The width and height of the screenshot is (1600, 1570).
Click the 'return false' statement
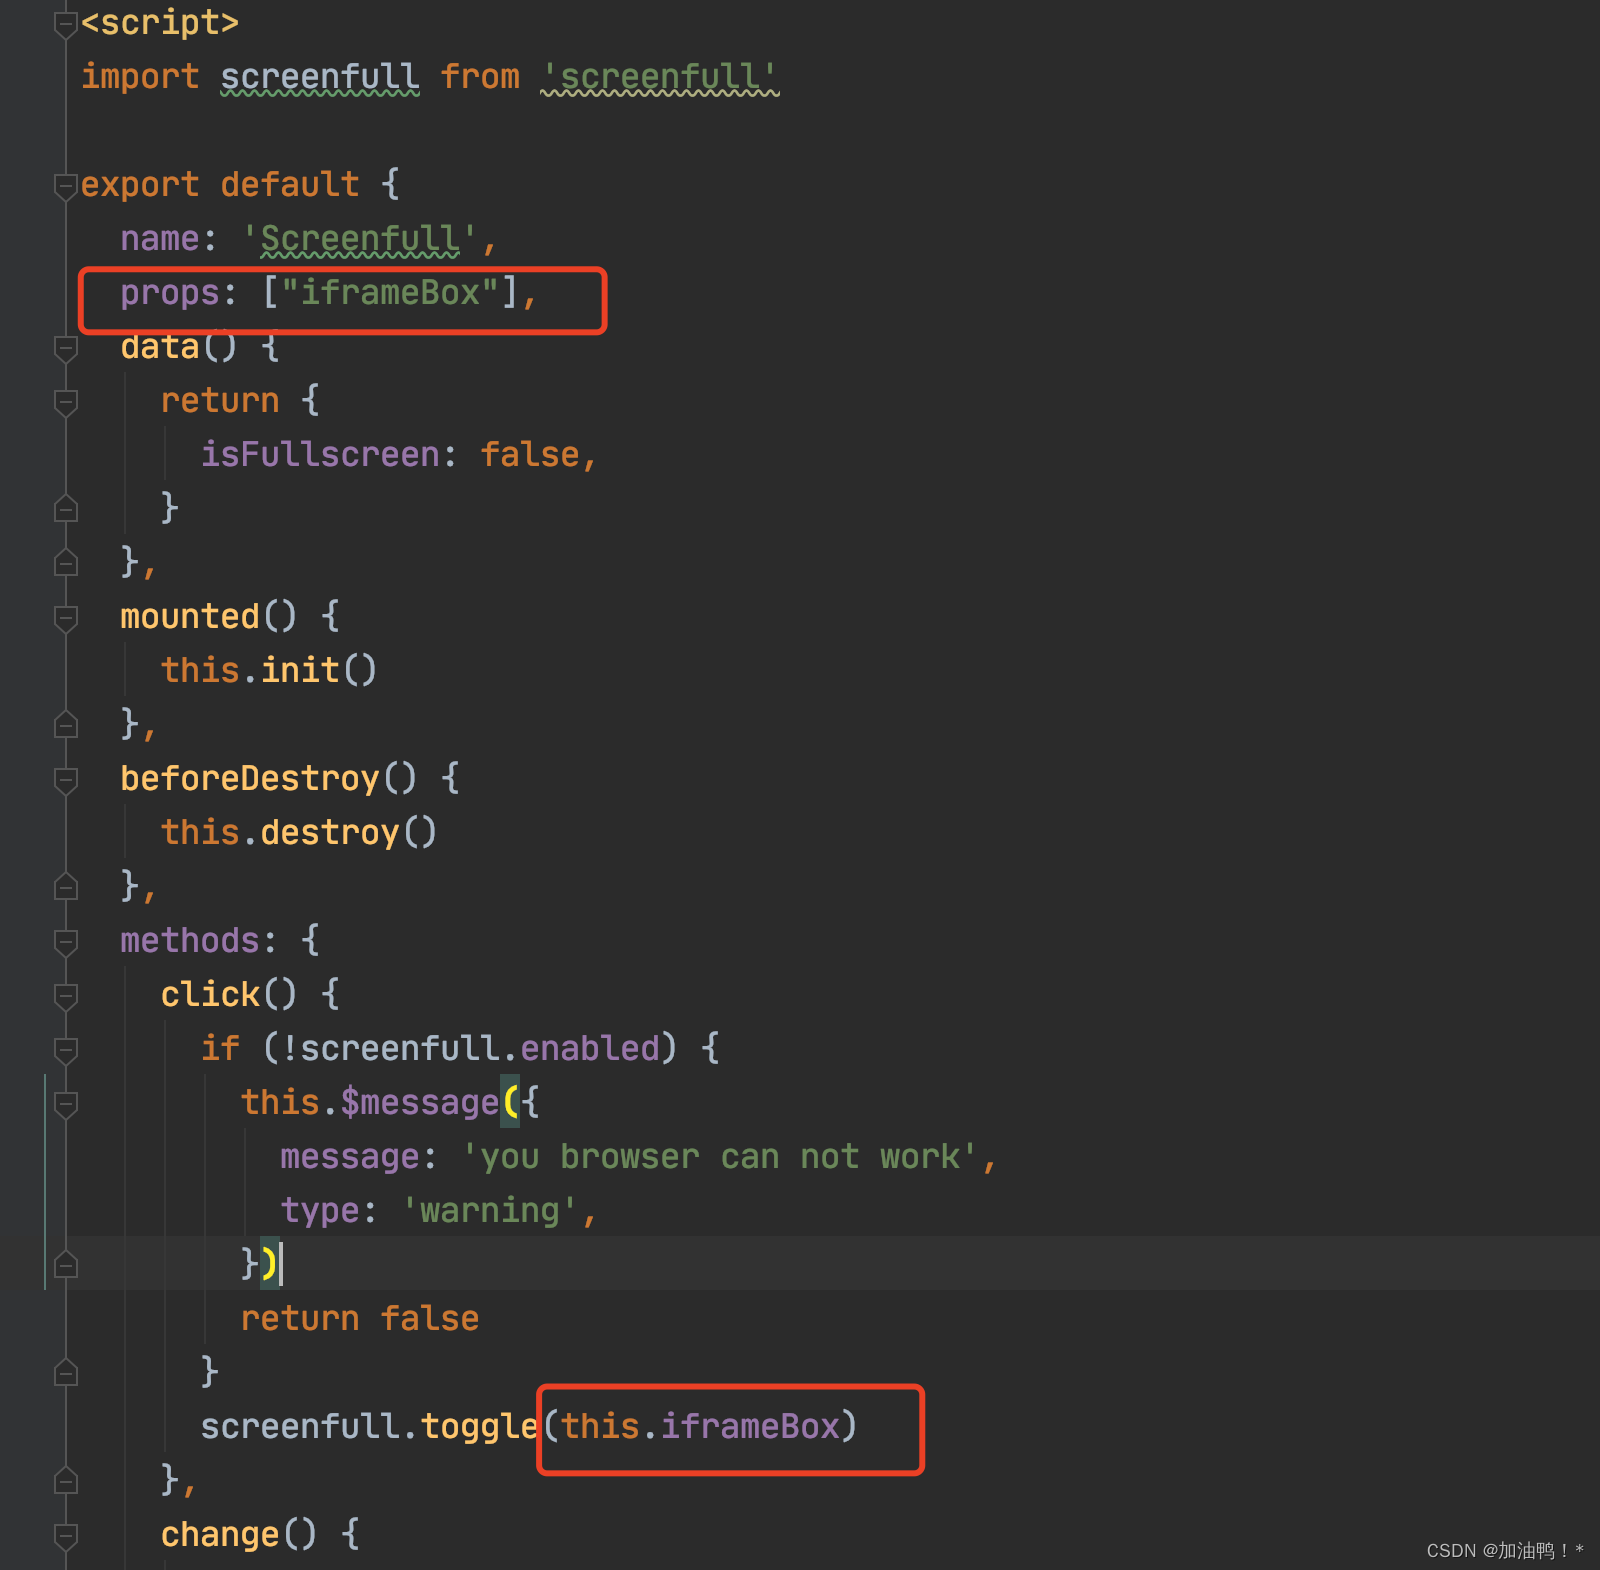click(x=360, y=1318)
